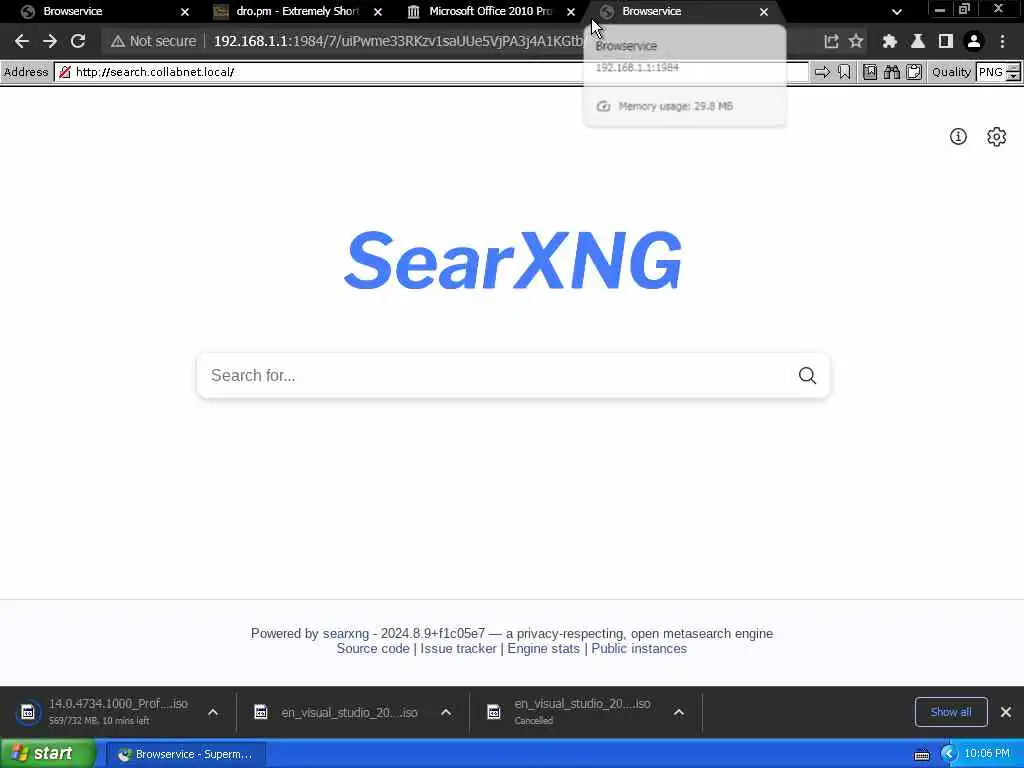The image size is (1024, 768).
Task: Close the downloads bar
Action: click(1006, 712)
